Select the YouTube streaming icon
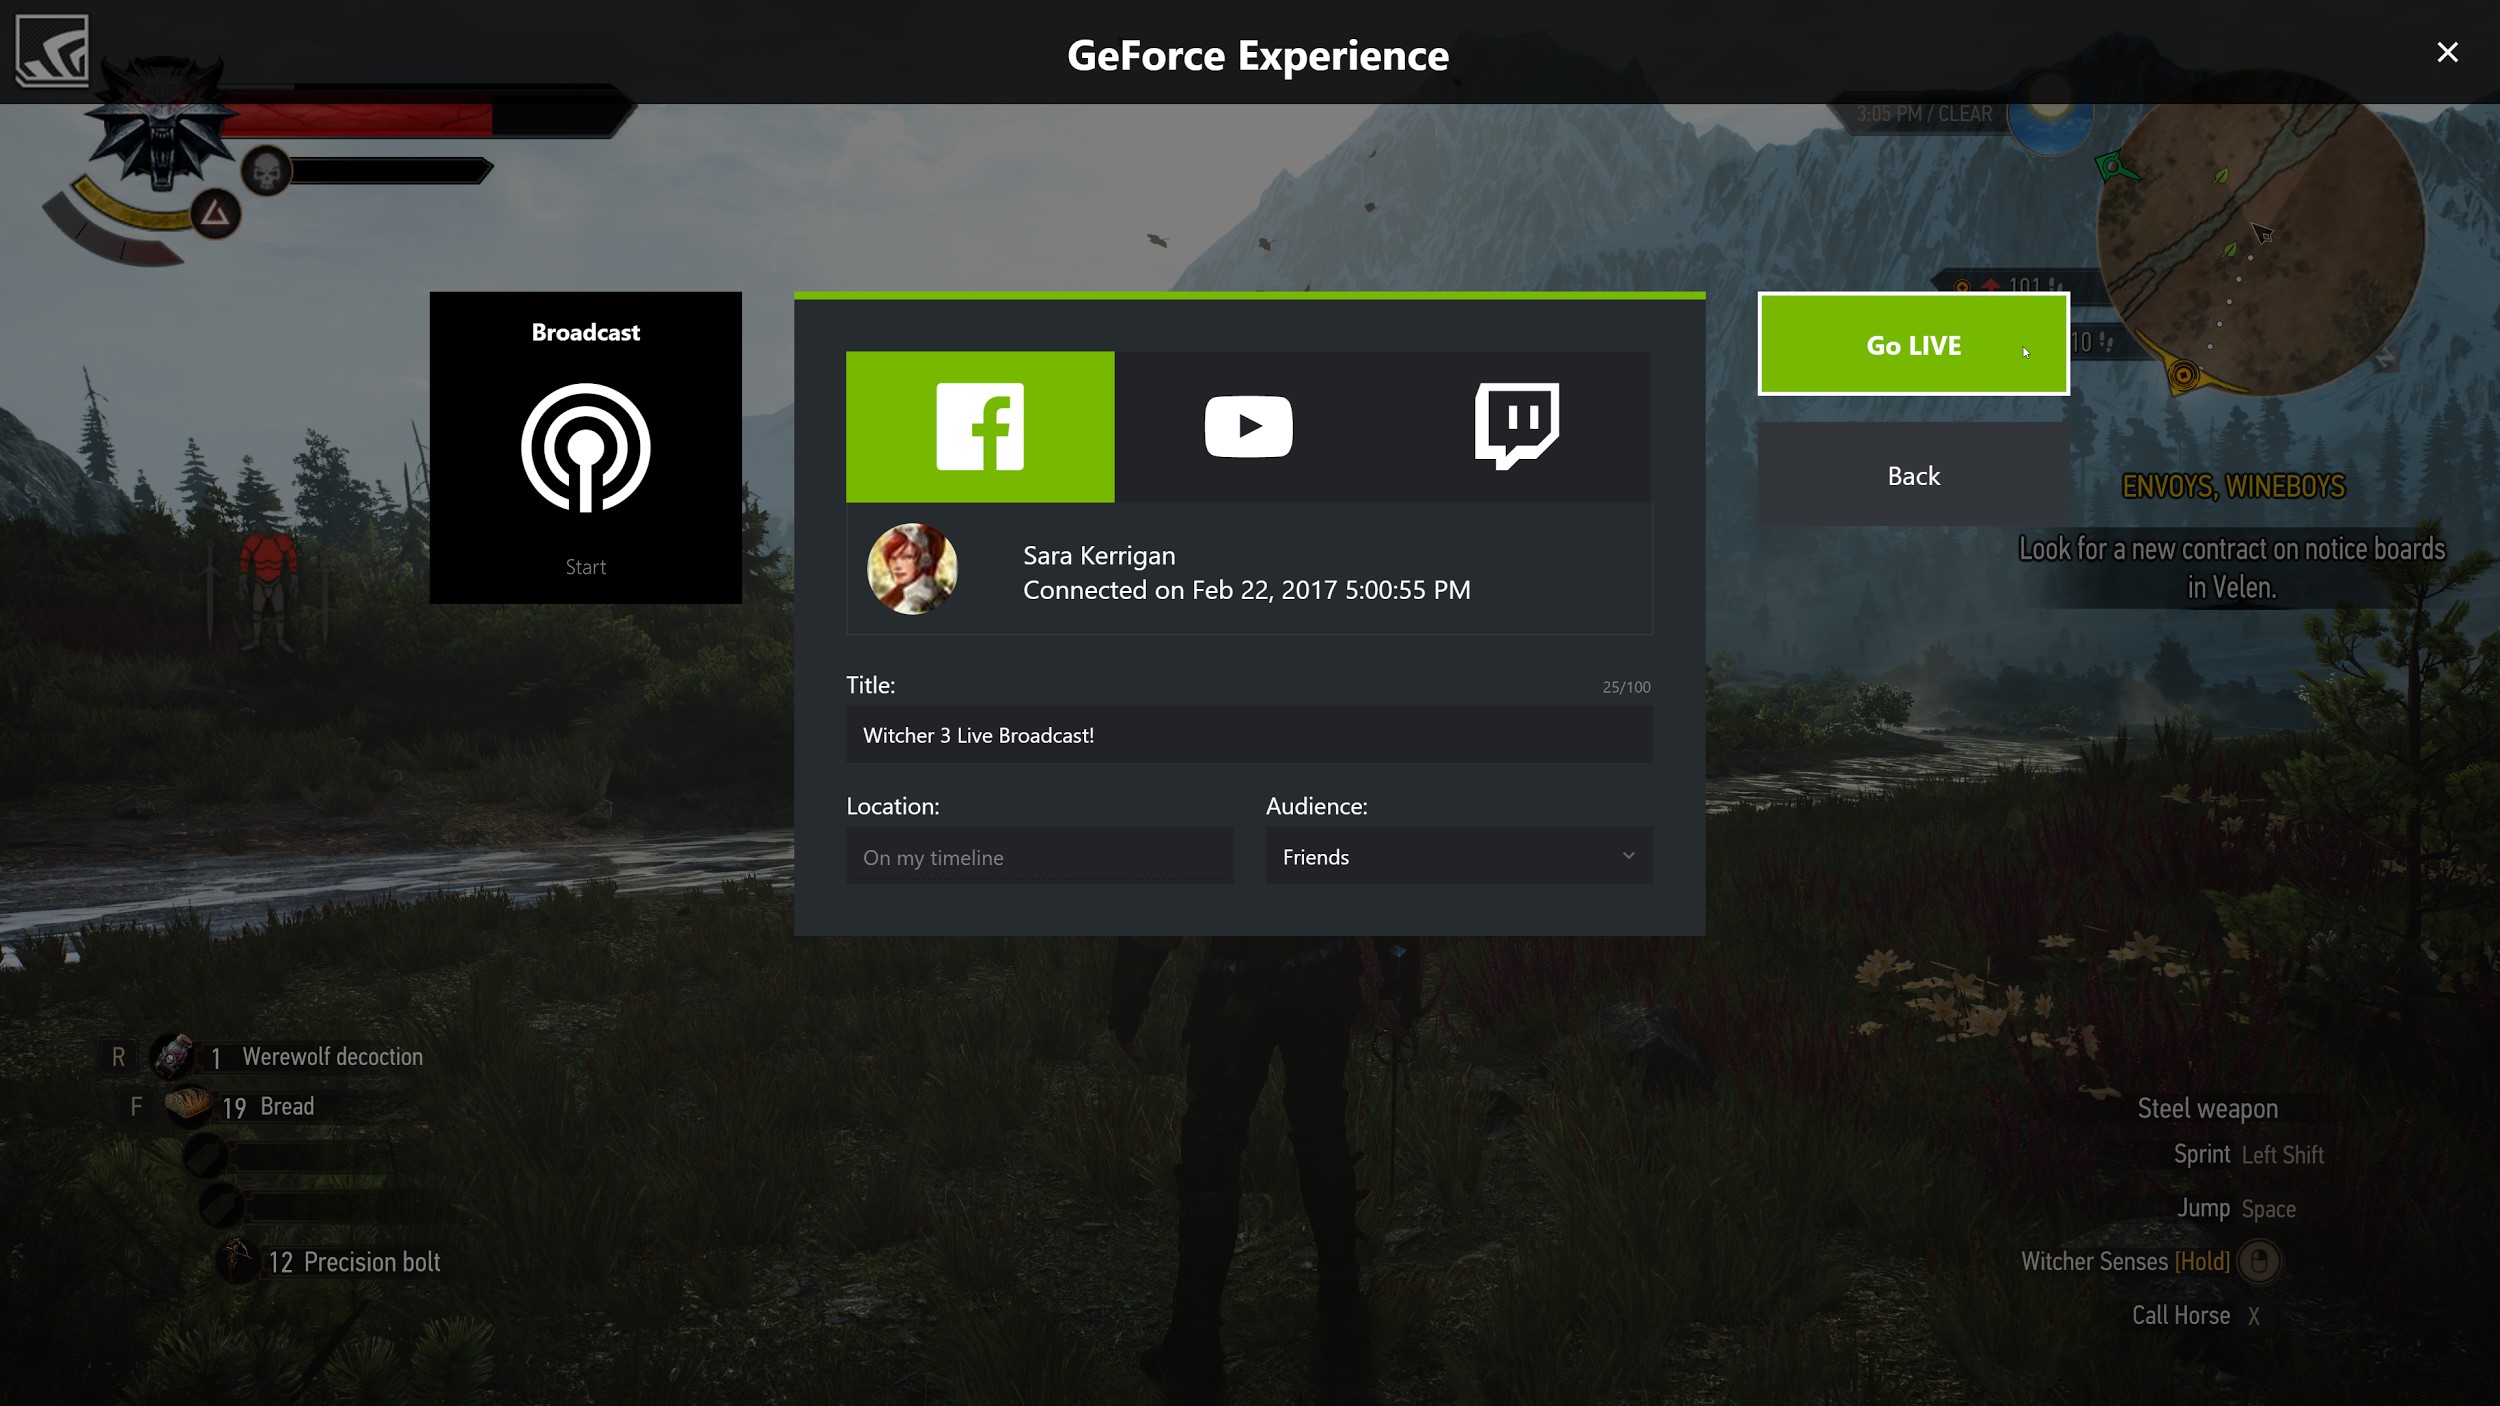Image resolution: width=2500 pixels, height=1406 pixels. click(x=1248, y=426)
